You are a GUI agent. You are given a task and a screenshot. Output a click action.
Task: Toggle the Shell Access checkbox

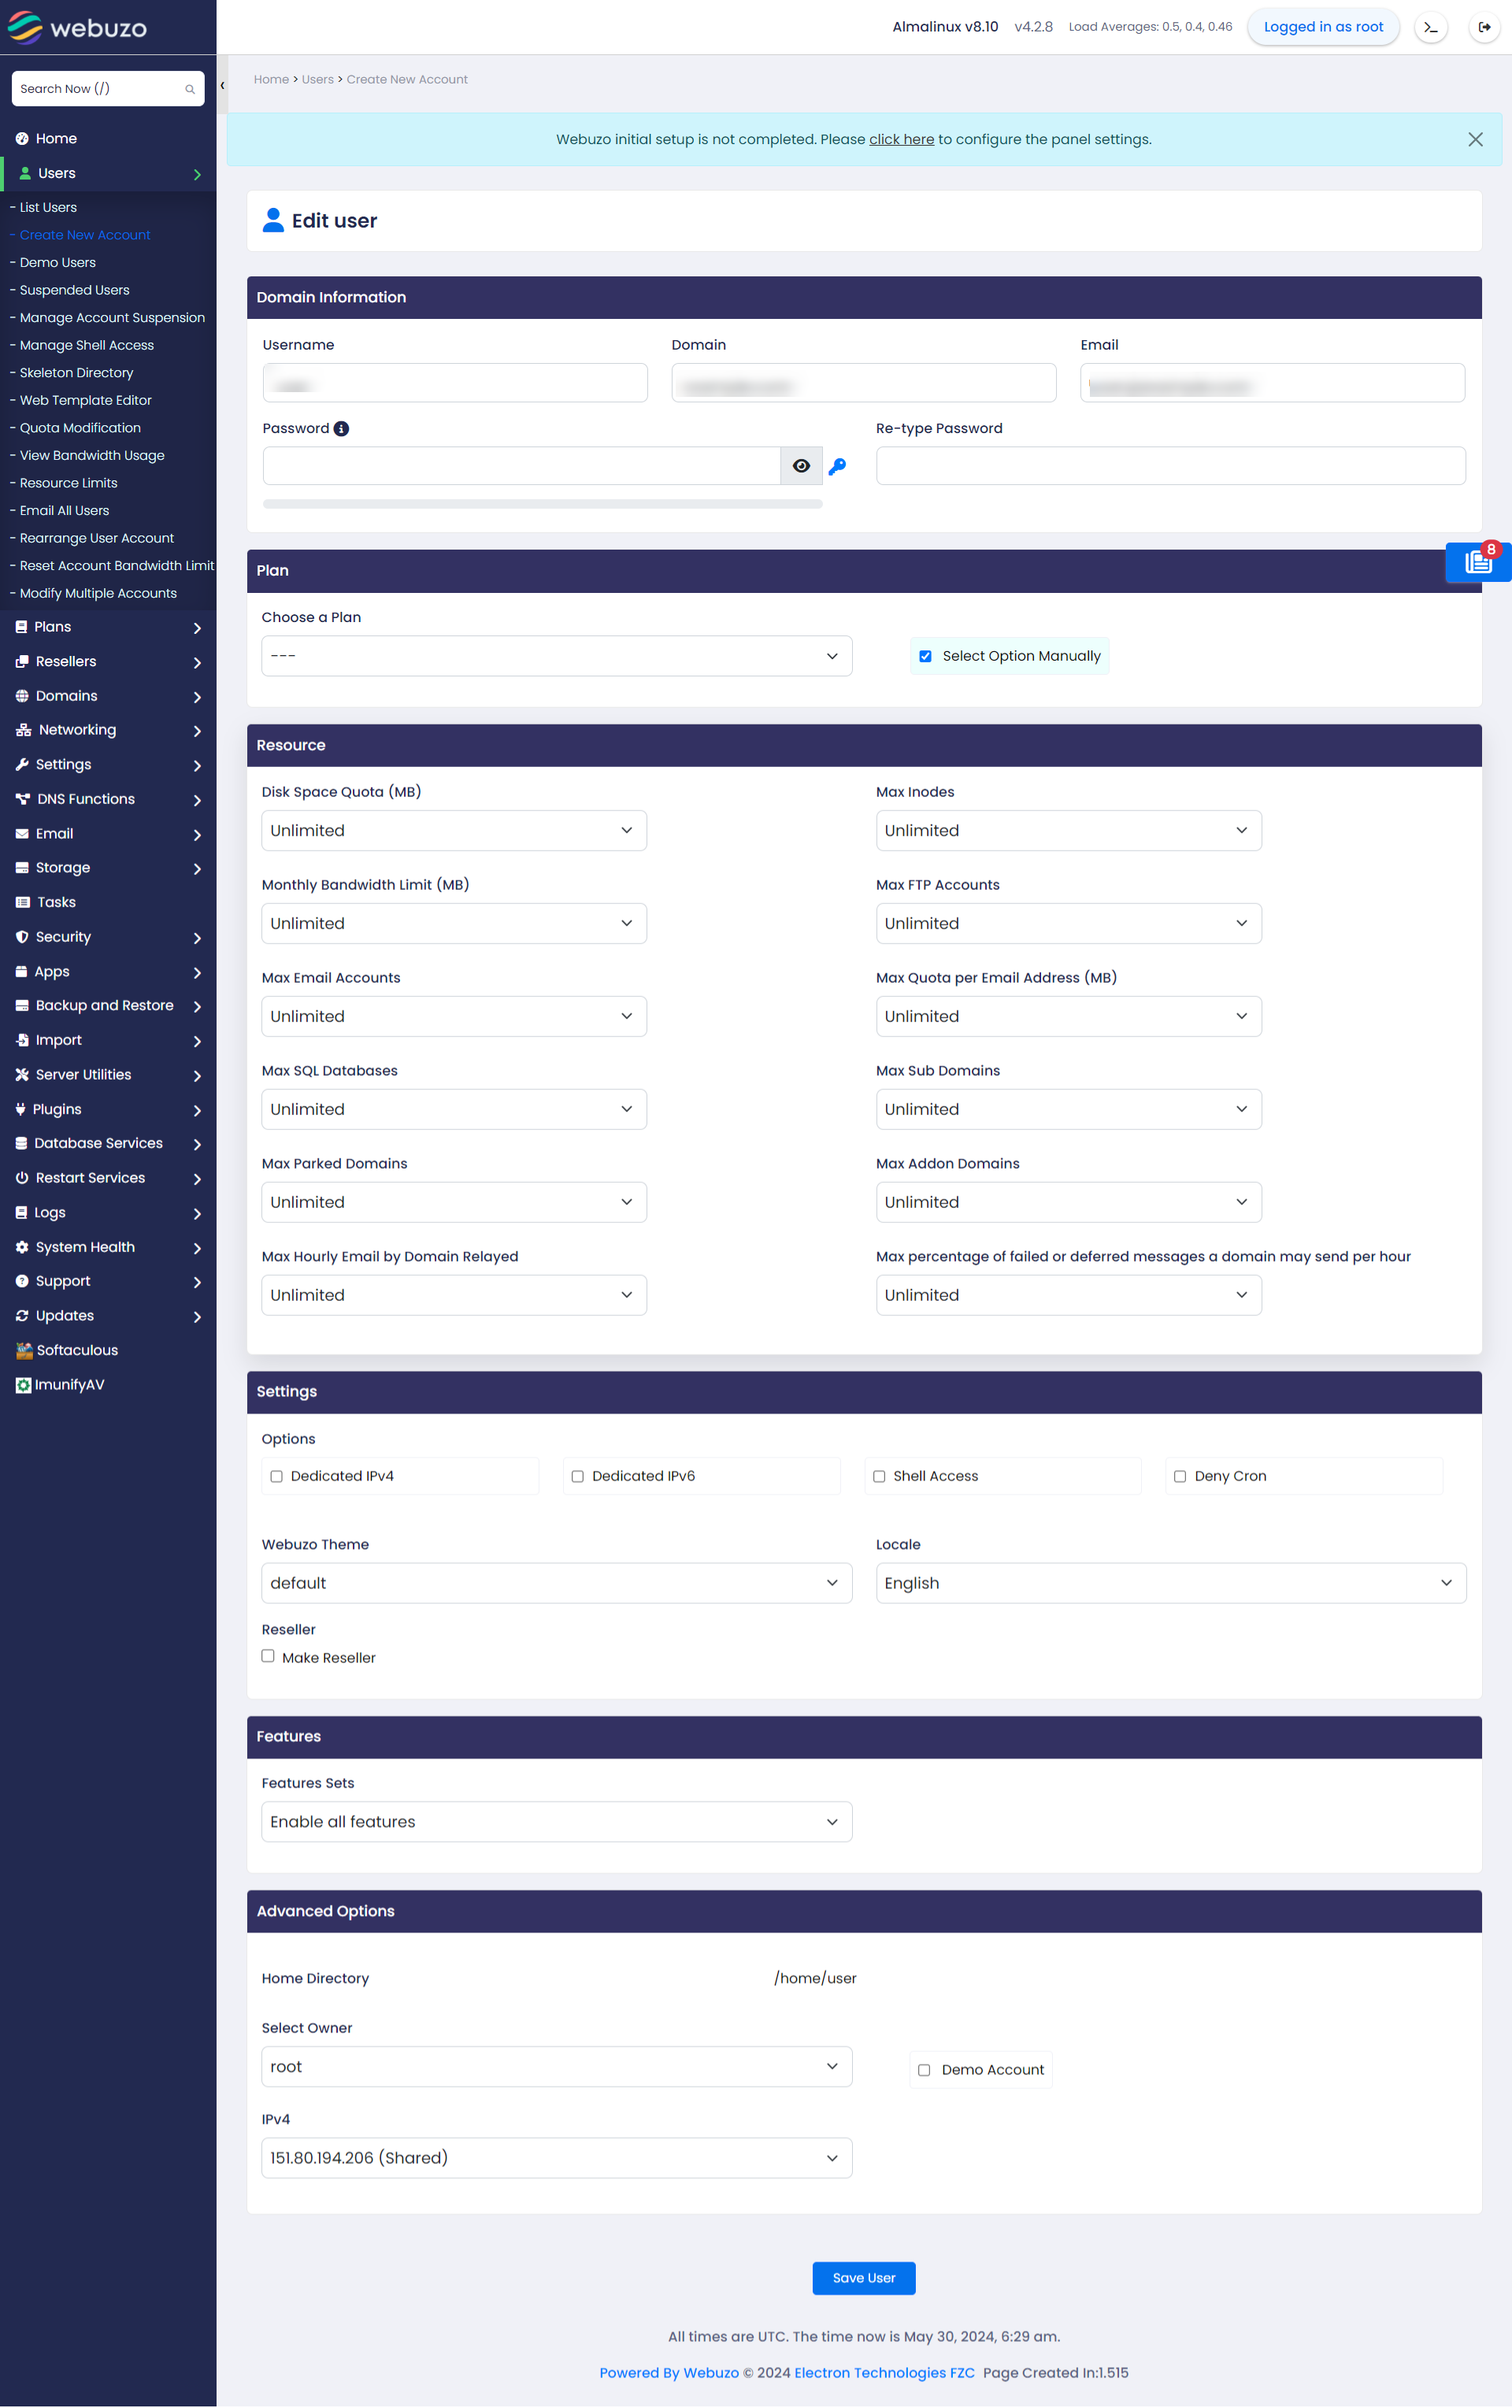pyautogui.click(x=880, y=1476)
